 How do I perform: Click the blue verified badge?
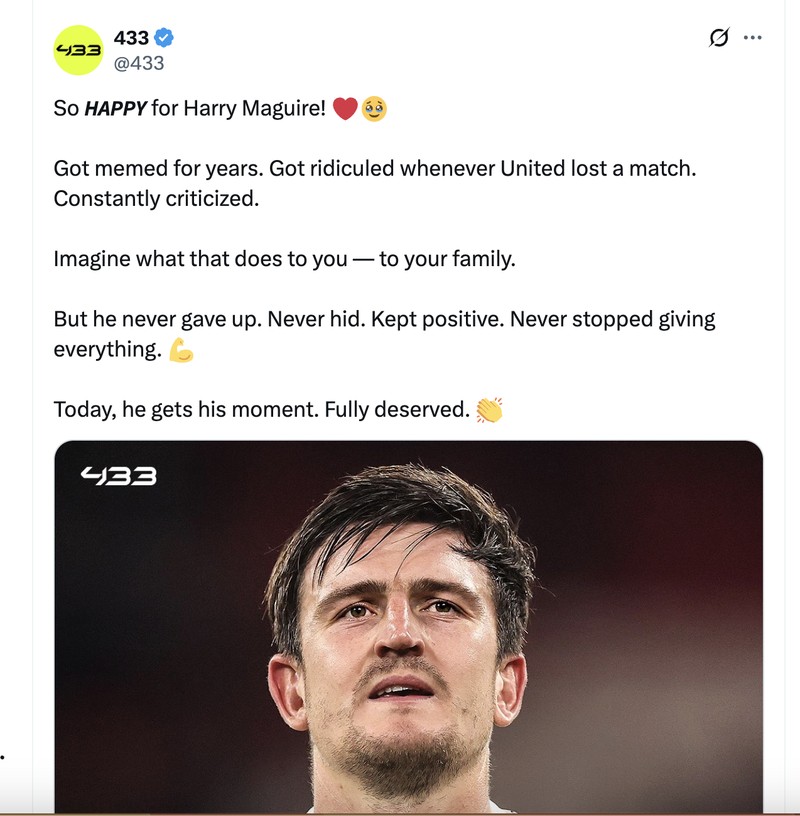pyautogui.click(x=164, y=38)
